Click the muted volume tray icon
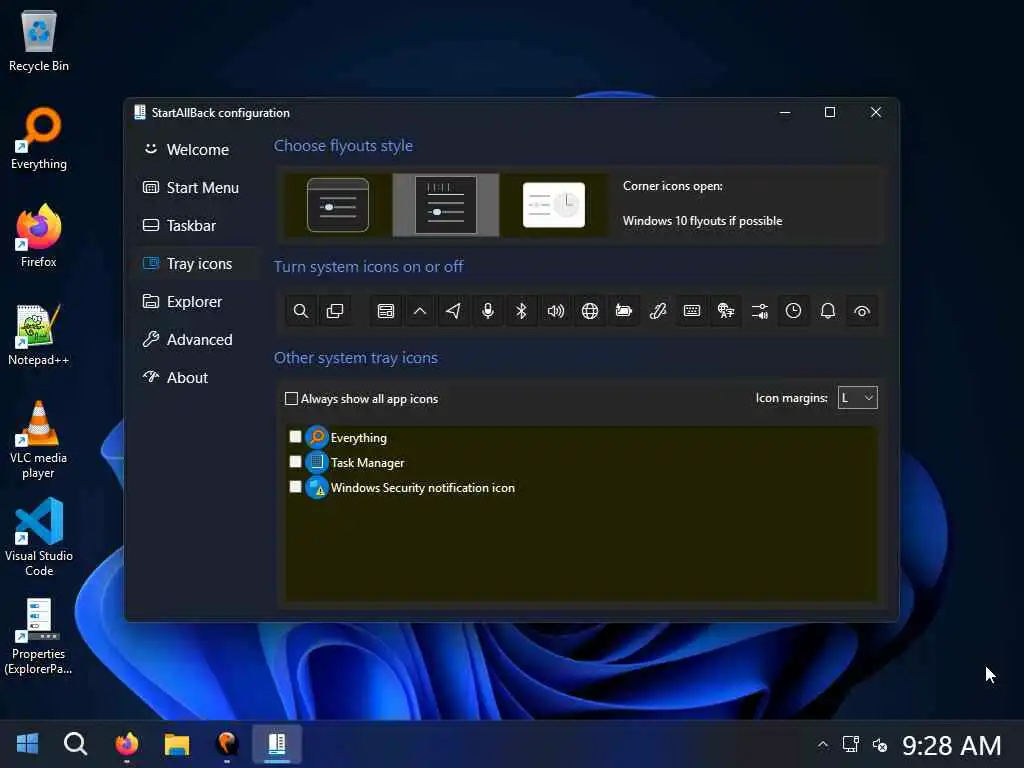The height and width of the screenshot is (768, 1024). [880, 744]
